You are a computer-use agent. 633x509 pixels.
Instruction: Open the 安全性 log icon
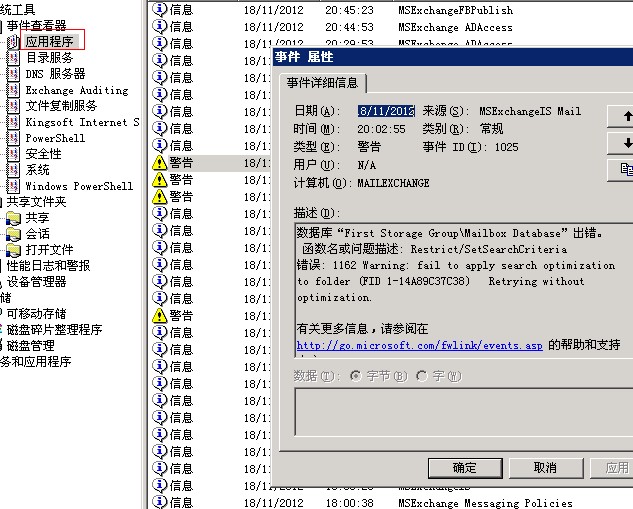[x=13, y=154]
